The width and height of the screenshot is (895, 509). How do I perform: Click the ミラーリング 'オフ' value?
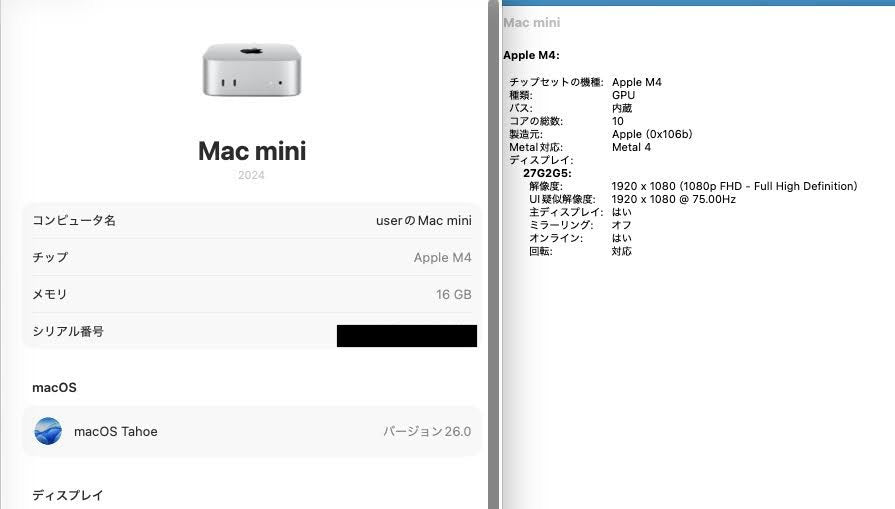[621, 225]
